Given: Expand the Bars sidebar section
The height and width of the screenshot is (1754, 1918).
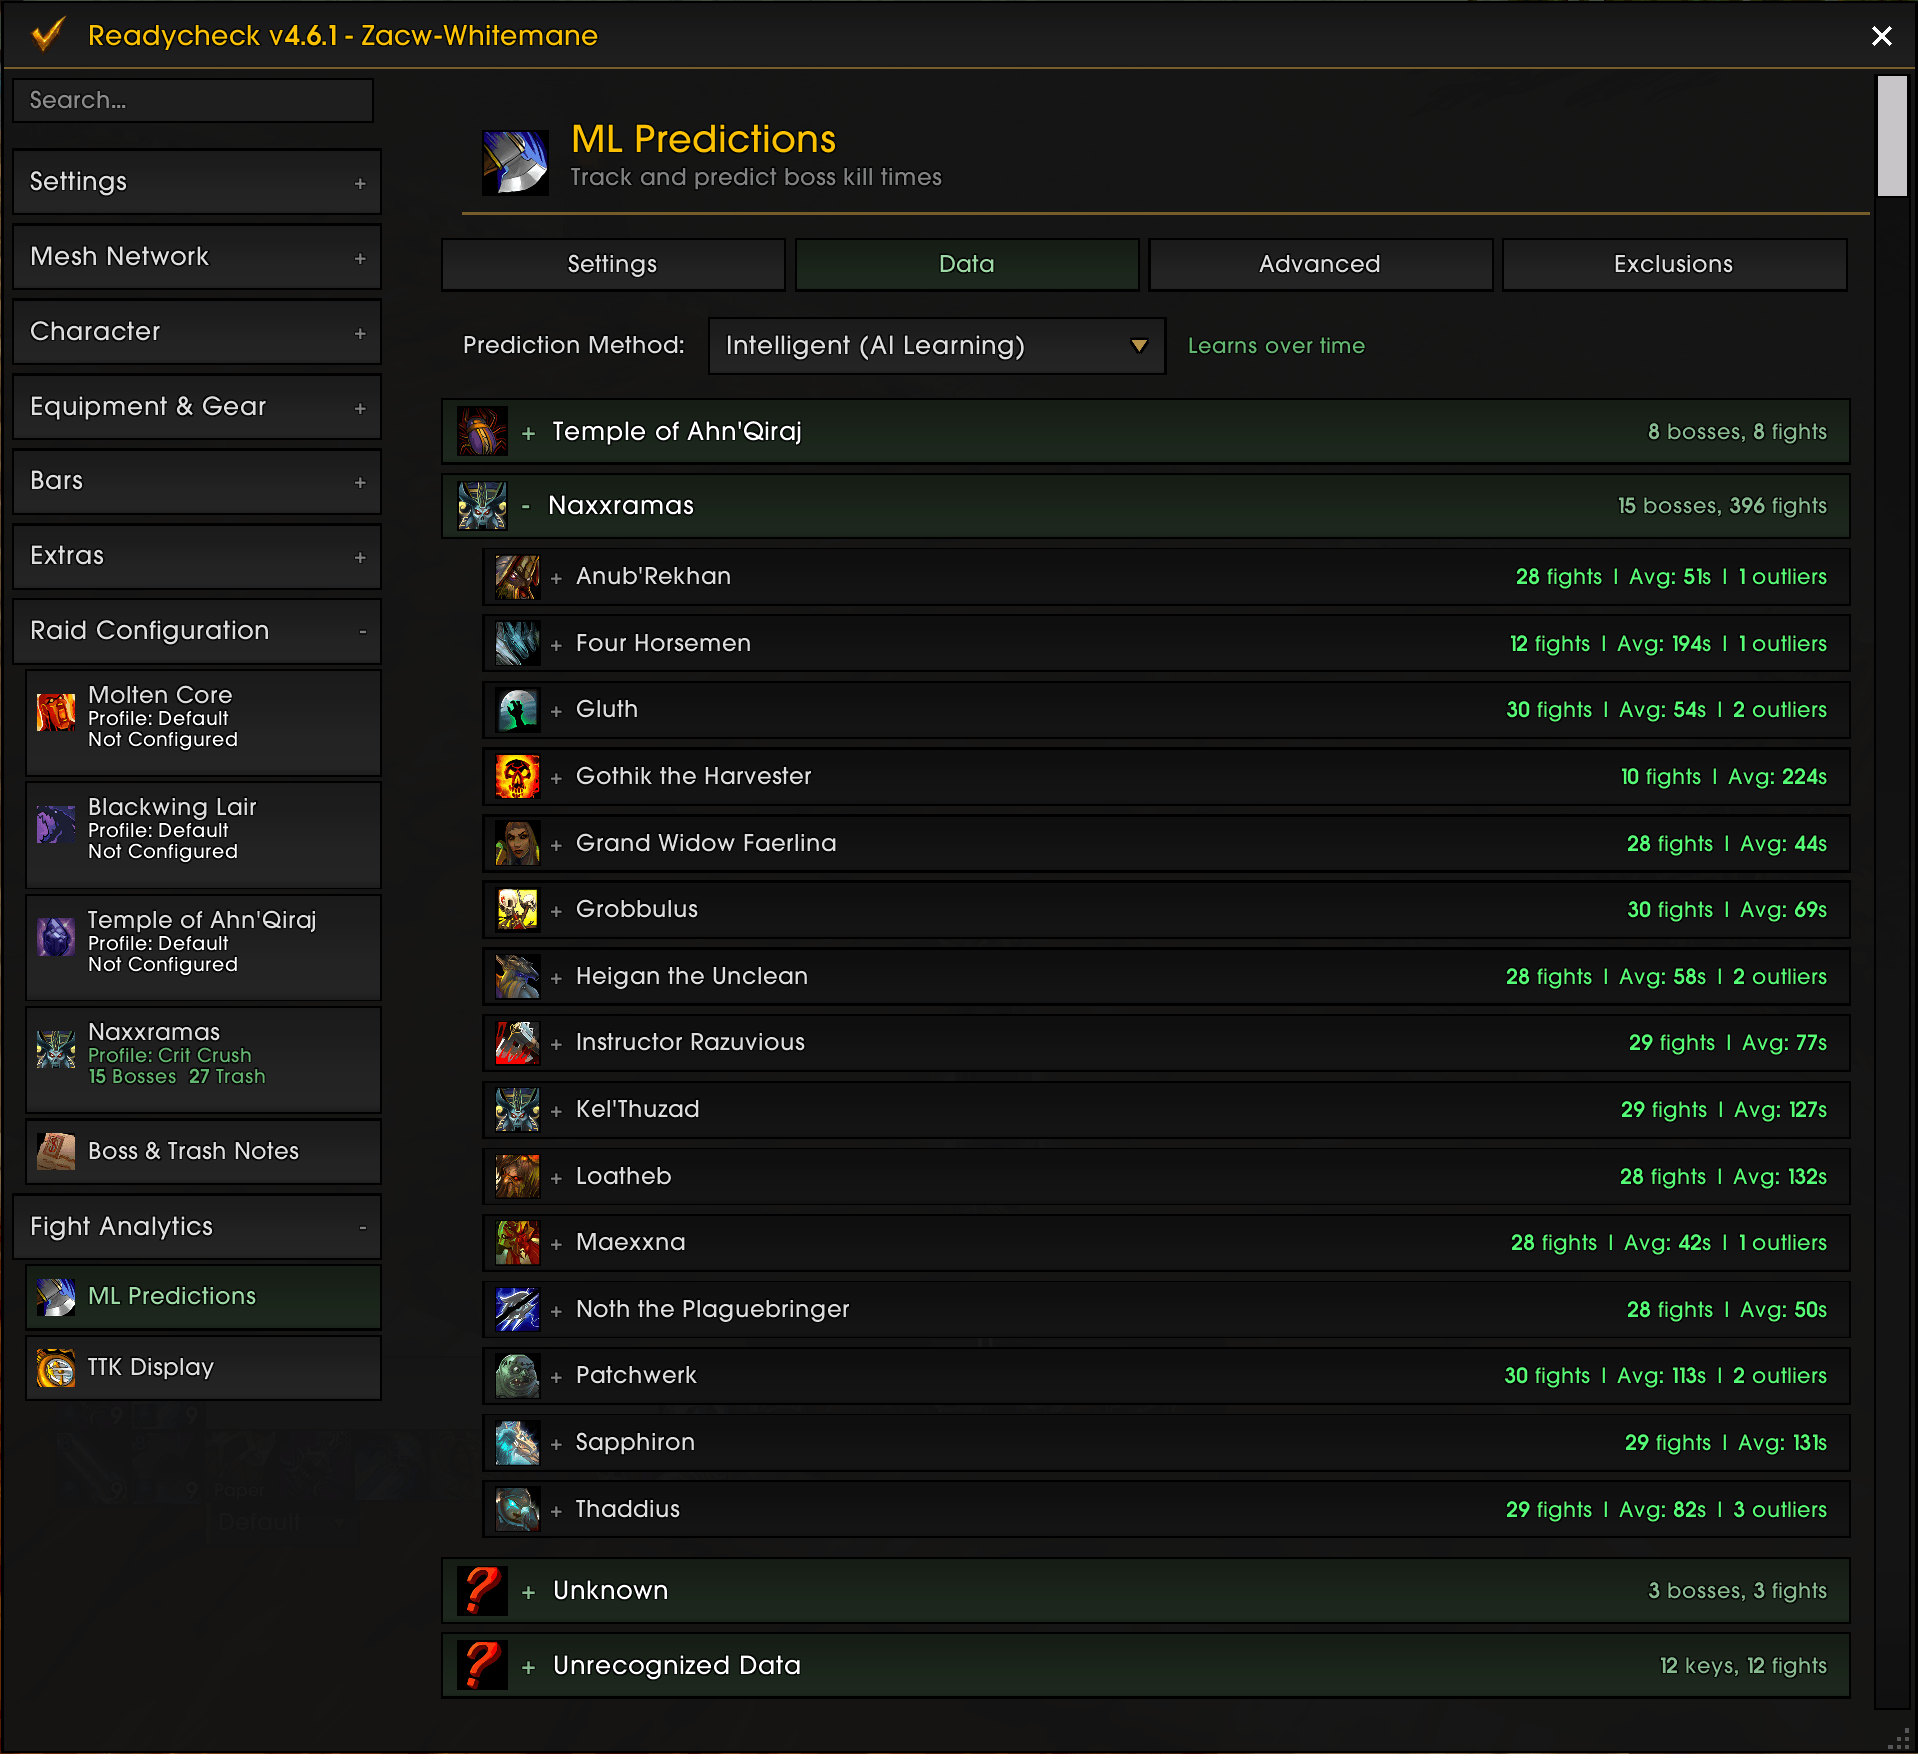Looking at the screenshot, I should tap(197, 481).
